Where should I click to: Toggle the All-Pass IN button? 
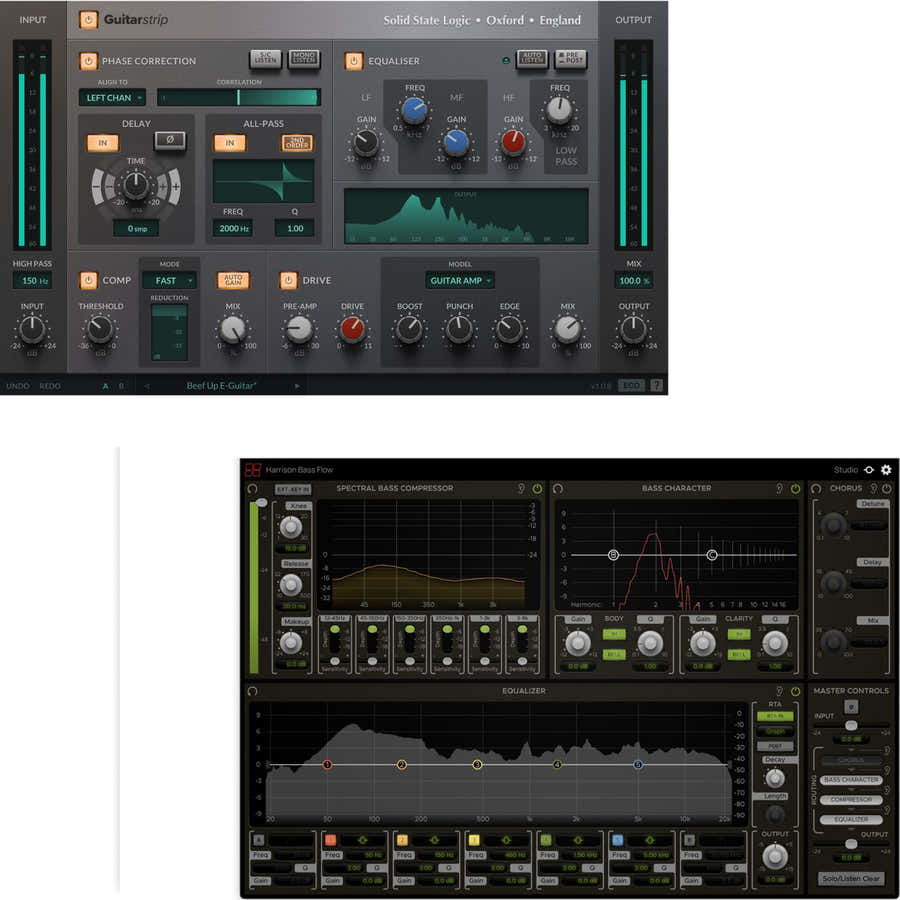pos(230,143)
